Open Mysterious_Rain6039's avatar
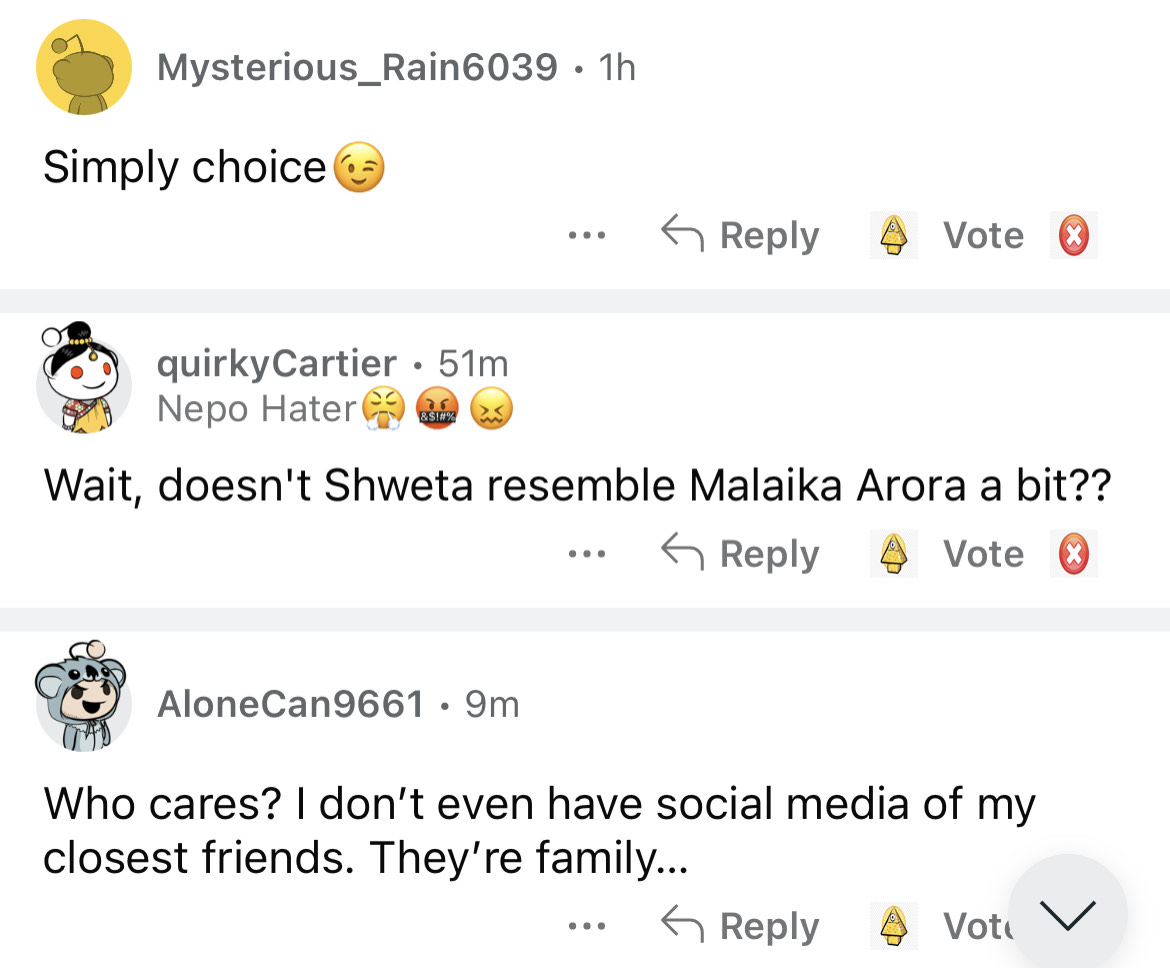 pyautogui.click(x=84, y=67)
